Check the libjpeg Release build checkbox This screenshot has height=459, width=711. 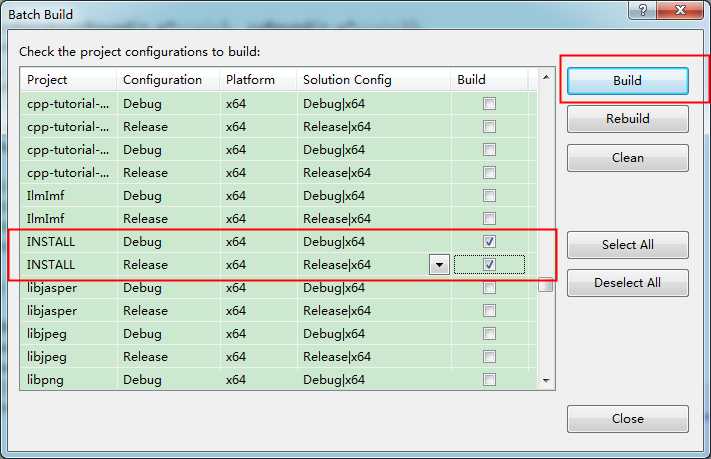(x=489, y=357)
